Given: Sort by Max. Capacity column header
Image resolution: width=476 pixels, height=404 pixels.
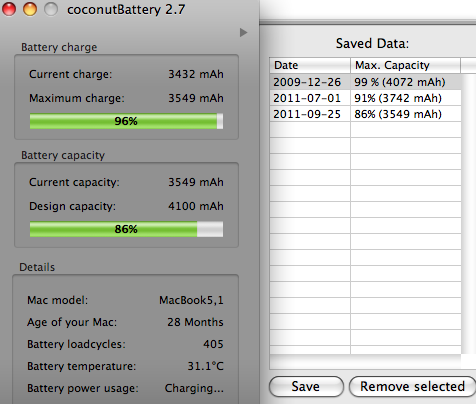Looking at the screenshot, I should pos(405,65).
